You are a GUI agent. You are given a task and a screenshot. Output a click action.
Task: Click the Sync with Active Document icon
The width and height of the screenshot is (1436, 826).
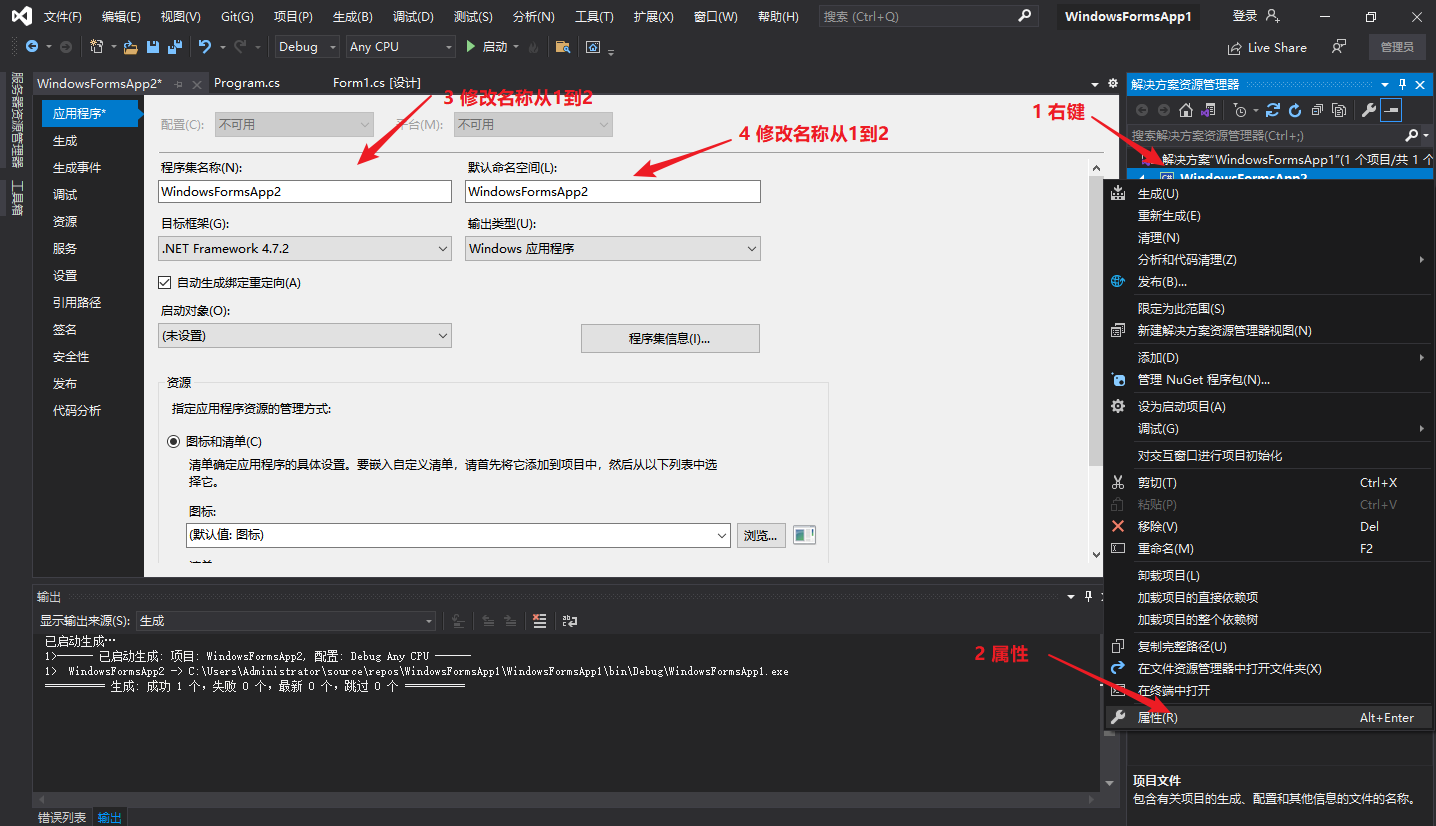tap(1273, 110)
